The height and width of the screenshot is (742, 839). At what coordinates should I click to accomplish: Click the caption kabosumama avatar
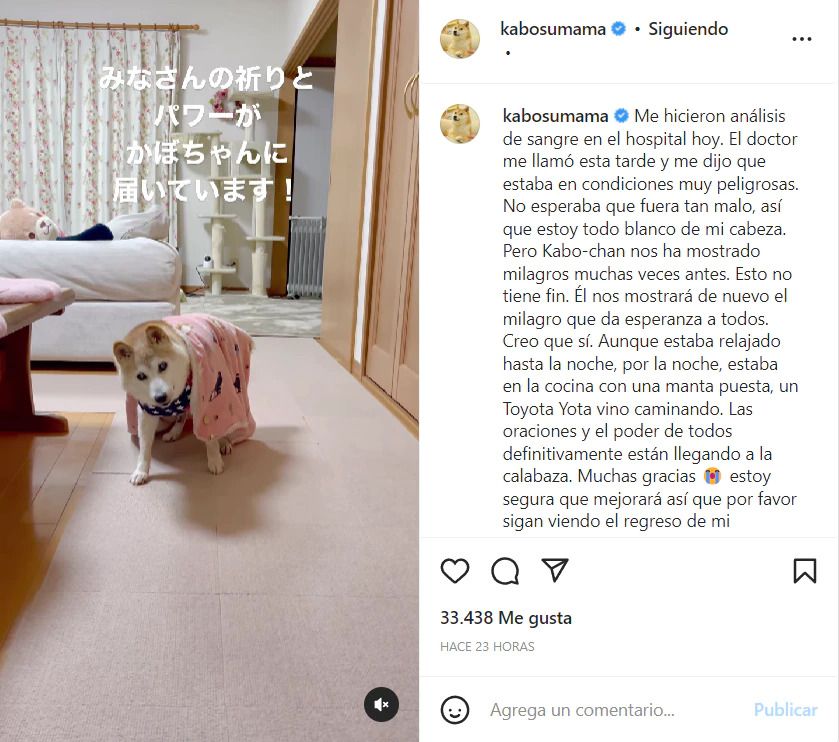click(x=460, y=124)
